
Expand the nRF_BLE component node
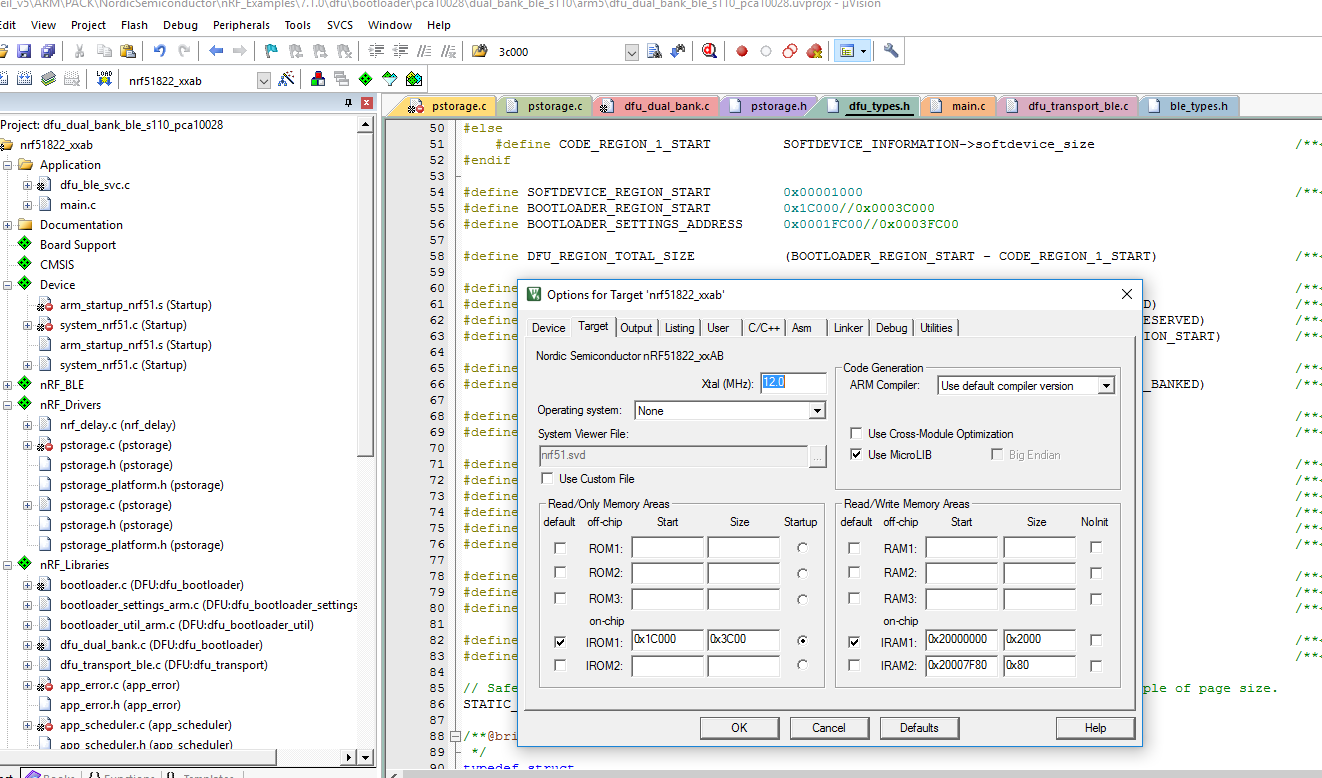click(8, 385)
